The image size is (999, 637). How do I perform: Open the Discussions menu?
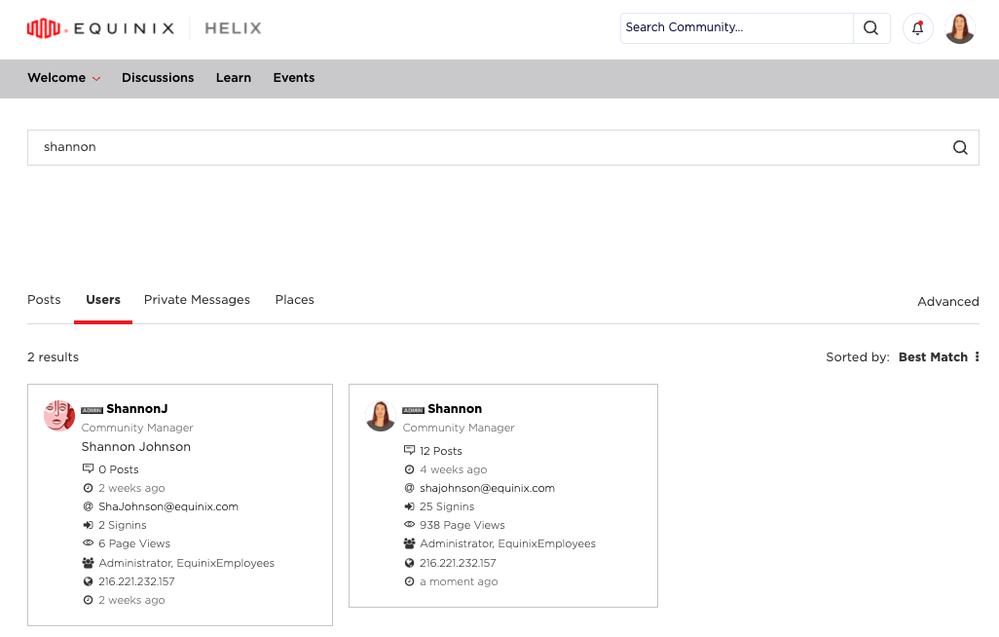tap(158, 78)
